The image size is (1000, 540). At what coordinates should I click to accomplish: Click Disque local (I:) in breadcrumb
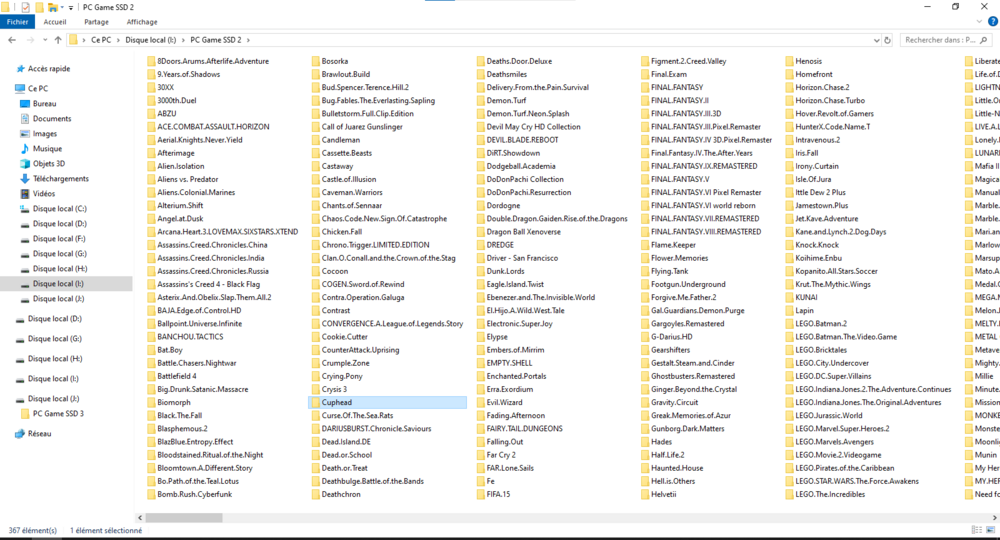click(x=149, y=40)
